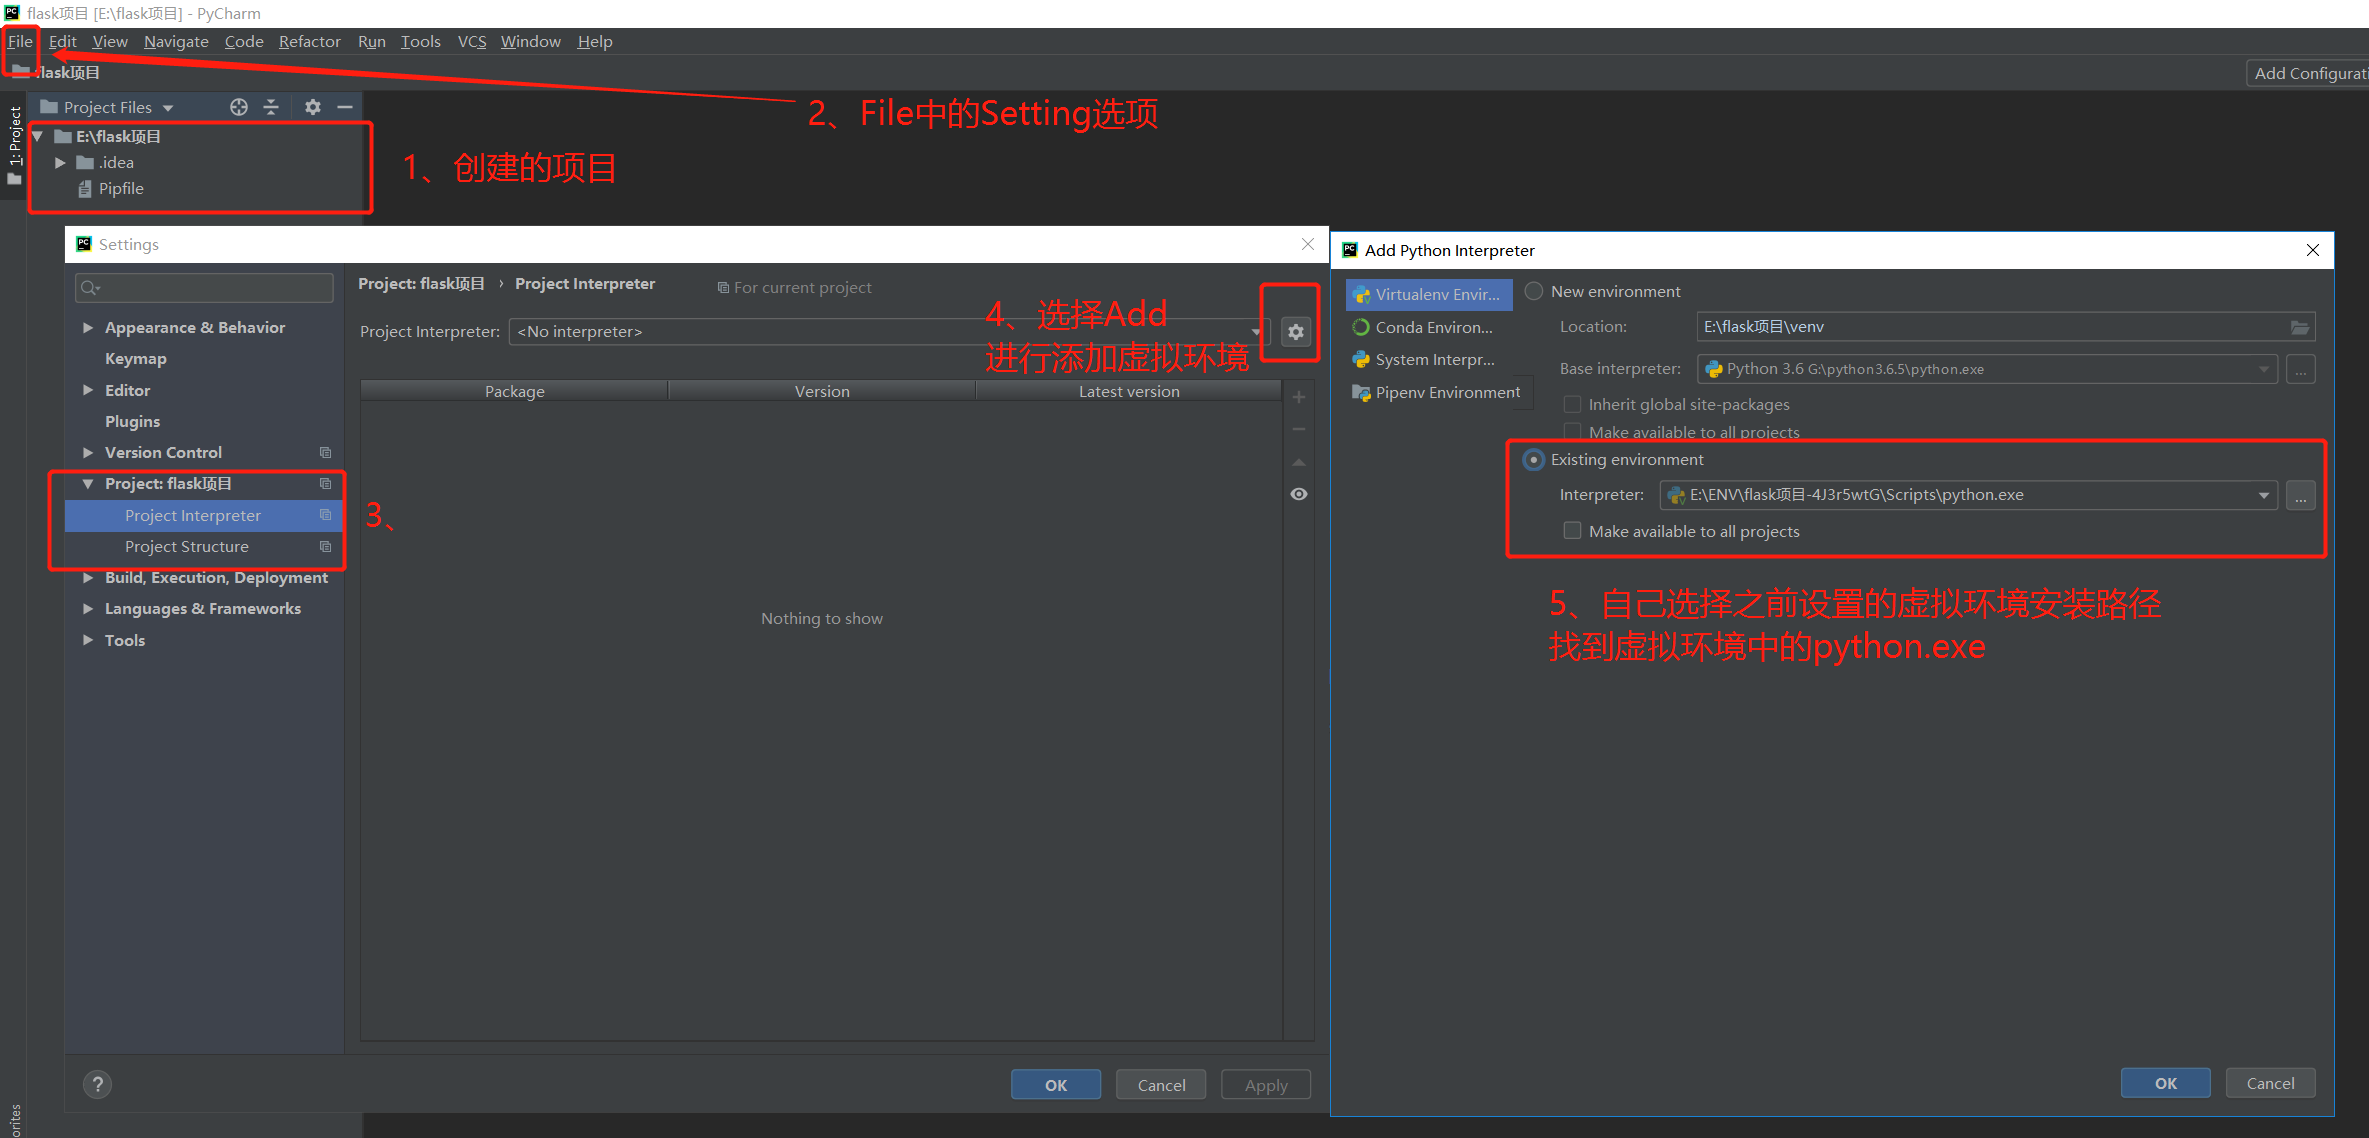Click the interpreter gear icon in Settings
The image size is (2369, 1138).
click(1295, 332)
